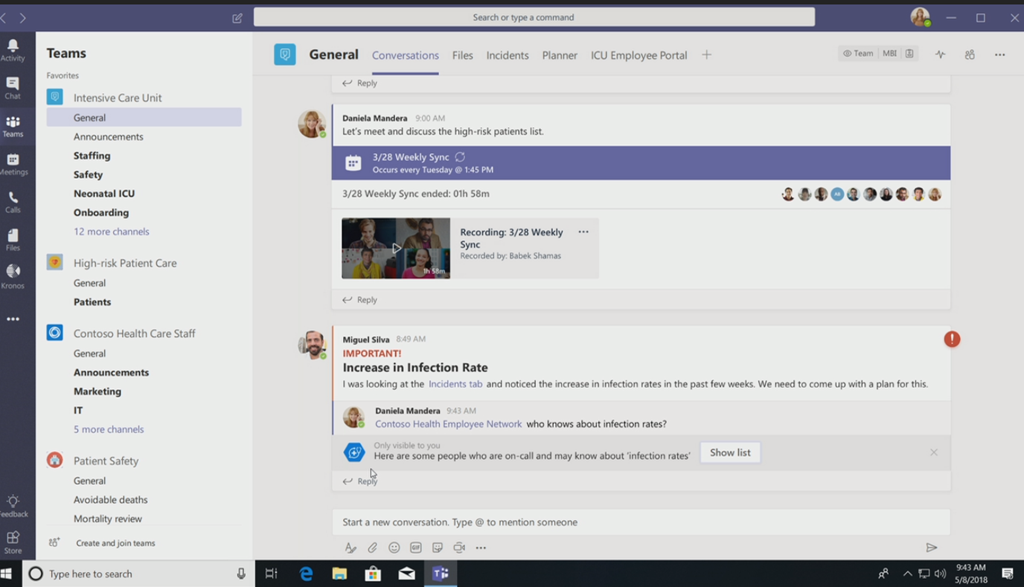Click the Show list button
The image size is (1024, 587).
pos(729,453)
